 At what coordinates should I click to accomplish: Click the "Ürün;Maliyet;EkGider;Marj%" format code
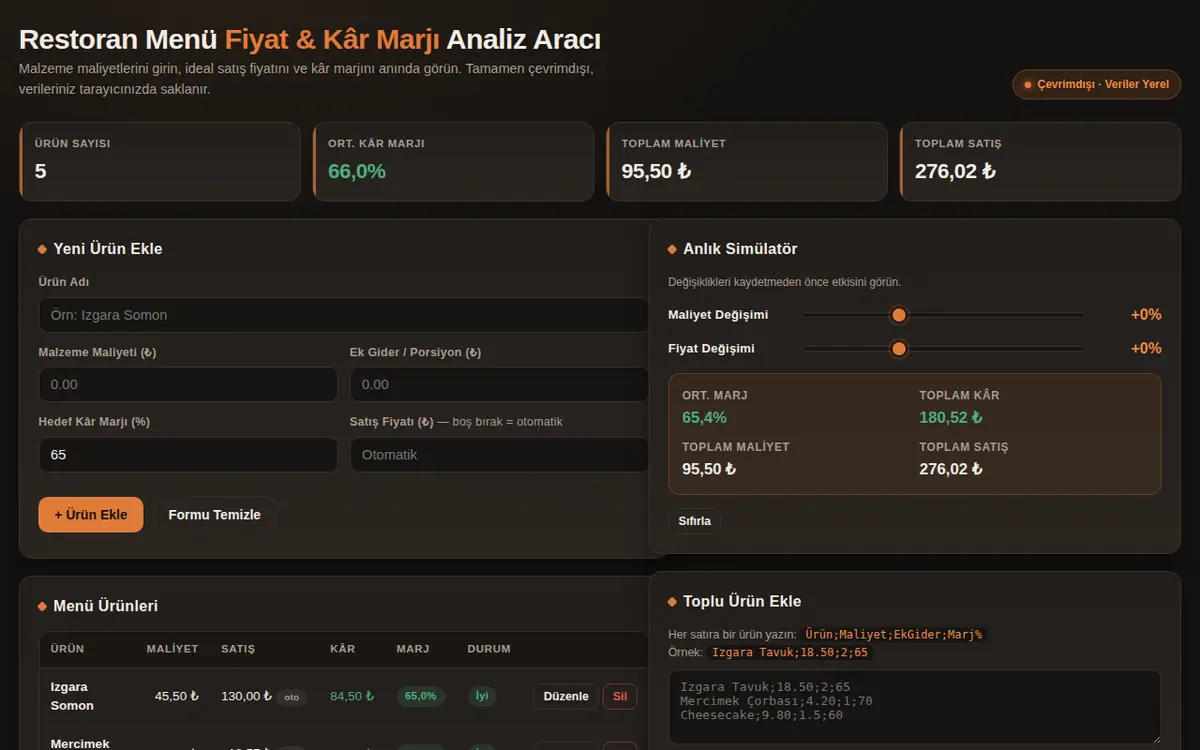click(894, 634)
